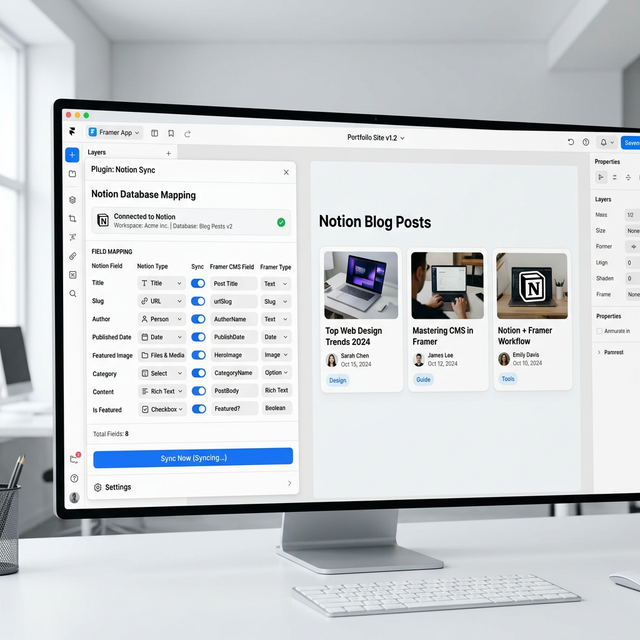Click the Guide category tag

coord(423,380)
